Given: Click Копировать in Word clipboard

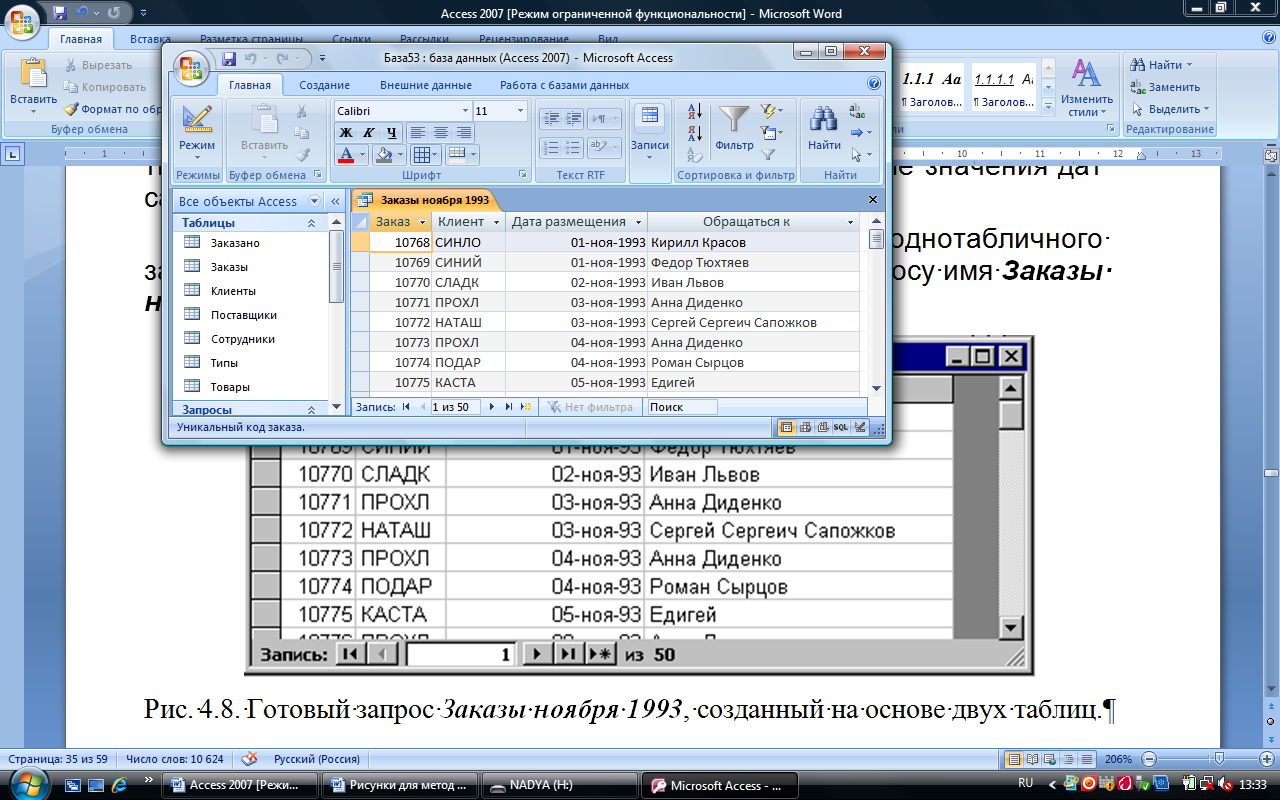Looking at the screenshot, I should click(103, 87).
